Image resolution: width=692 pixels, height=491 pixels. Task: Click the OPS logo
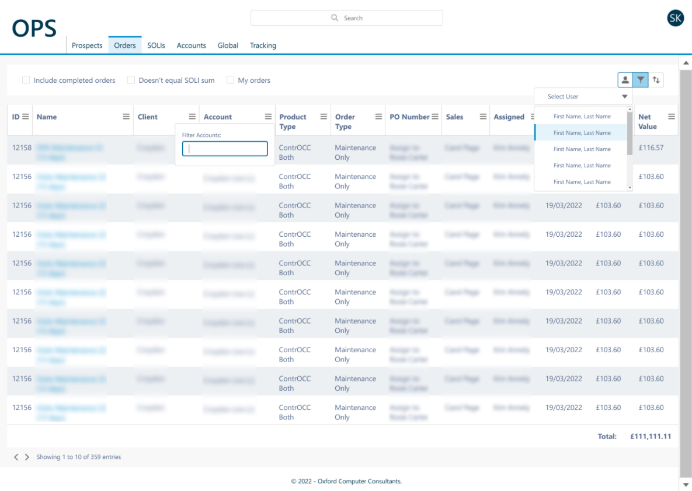point(34,29)
